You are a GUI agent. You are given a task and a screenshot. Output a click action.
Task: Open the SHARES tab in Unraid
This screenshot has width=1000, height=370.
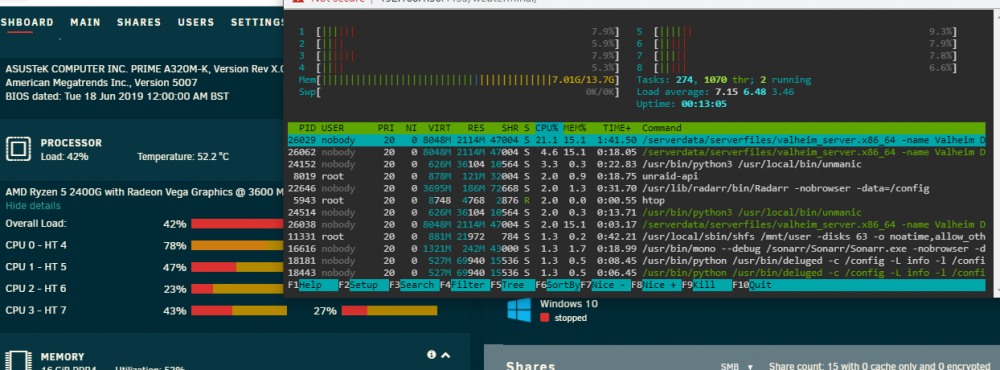click(139, 22)
